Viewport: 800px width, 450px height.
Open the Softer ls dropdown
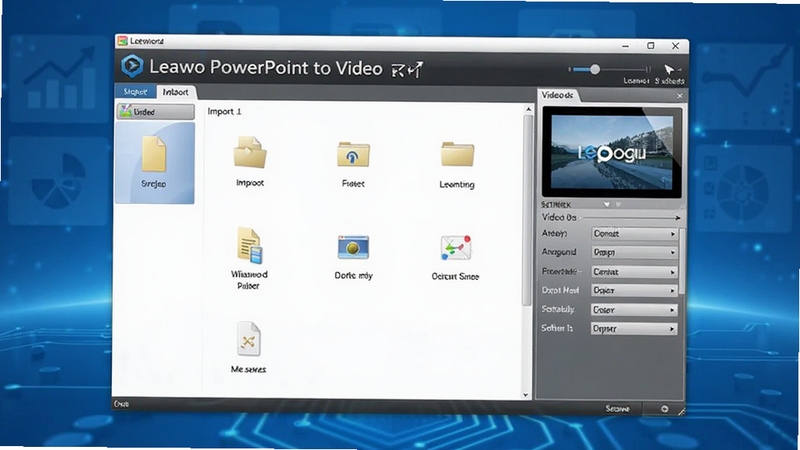click(634, 329)
